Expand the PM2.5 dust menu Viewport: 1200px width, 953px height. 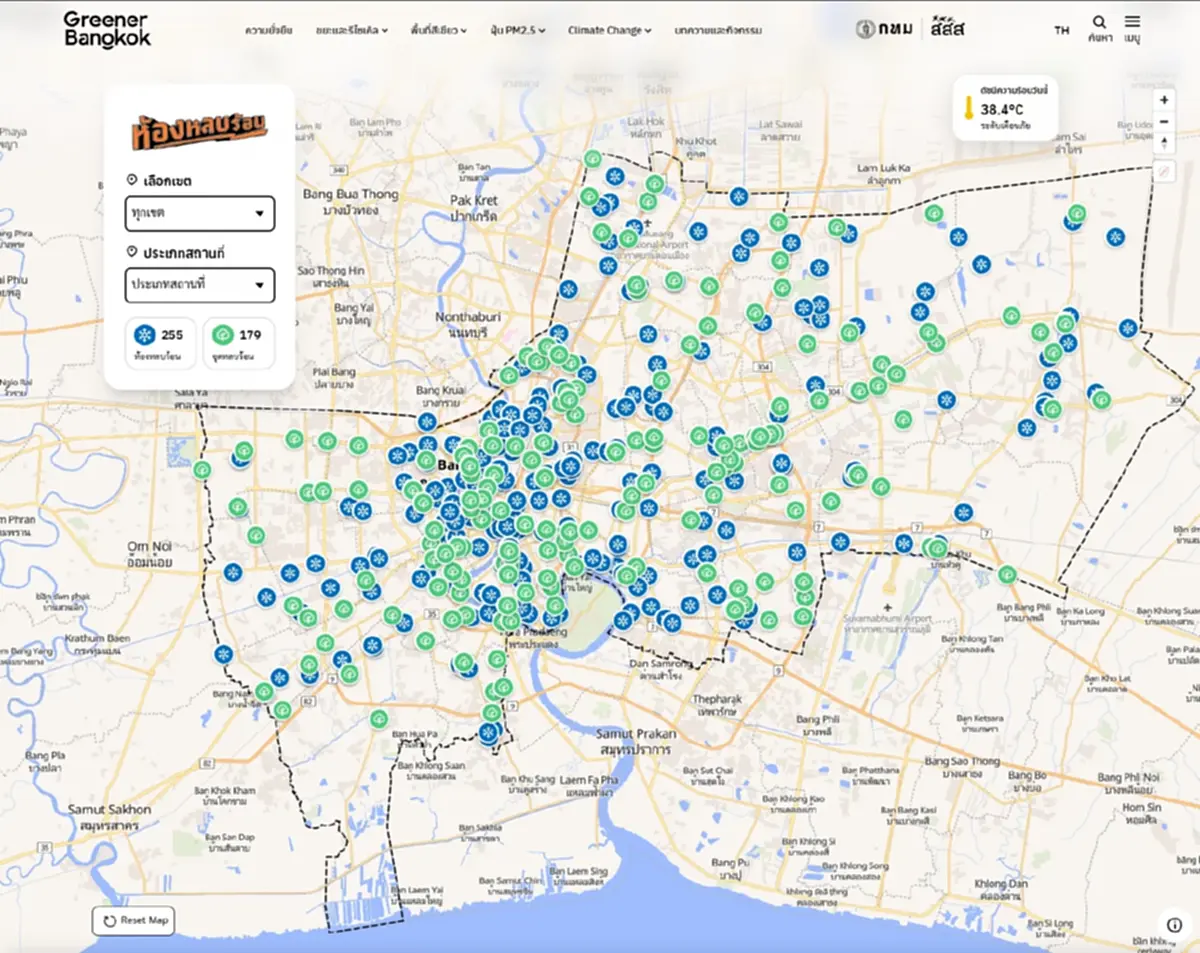pos(517,31)
